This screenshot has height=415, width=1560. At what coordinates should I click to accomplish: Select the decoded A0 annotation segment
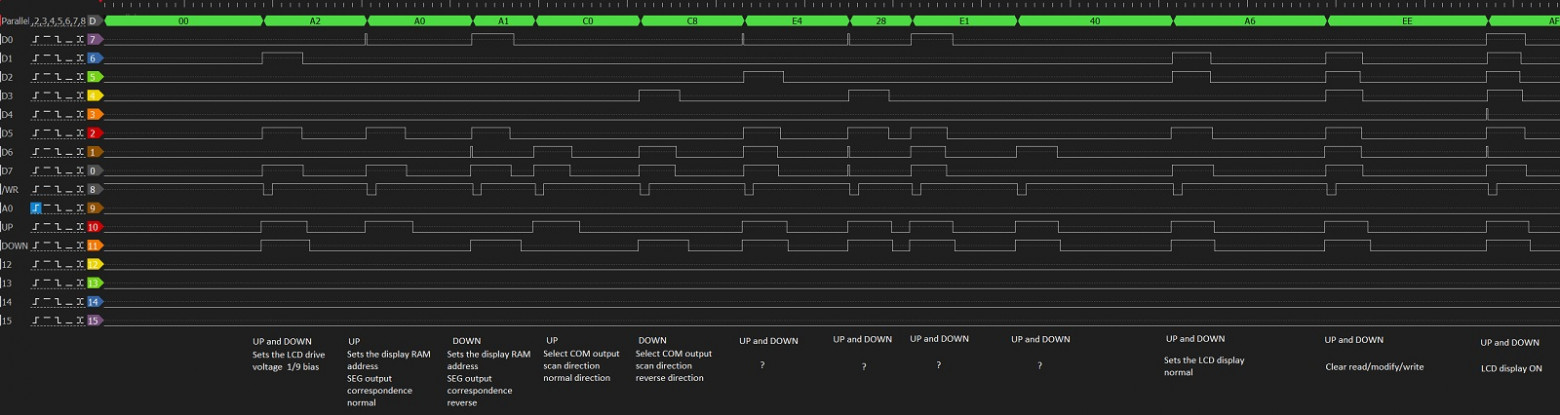[419, 20]
